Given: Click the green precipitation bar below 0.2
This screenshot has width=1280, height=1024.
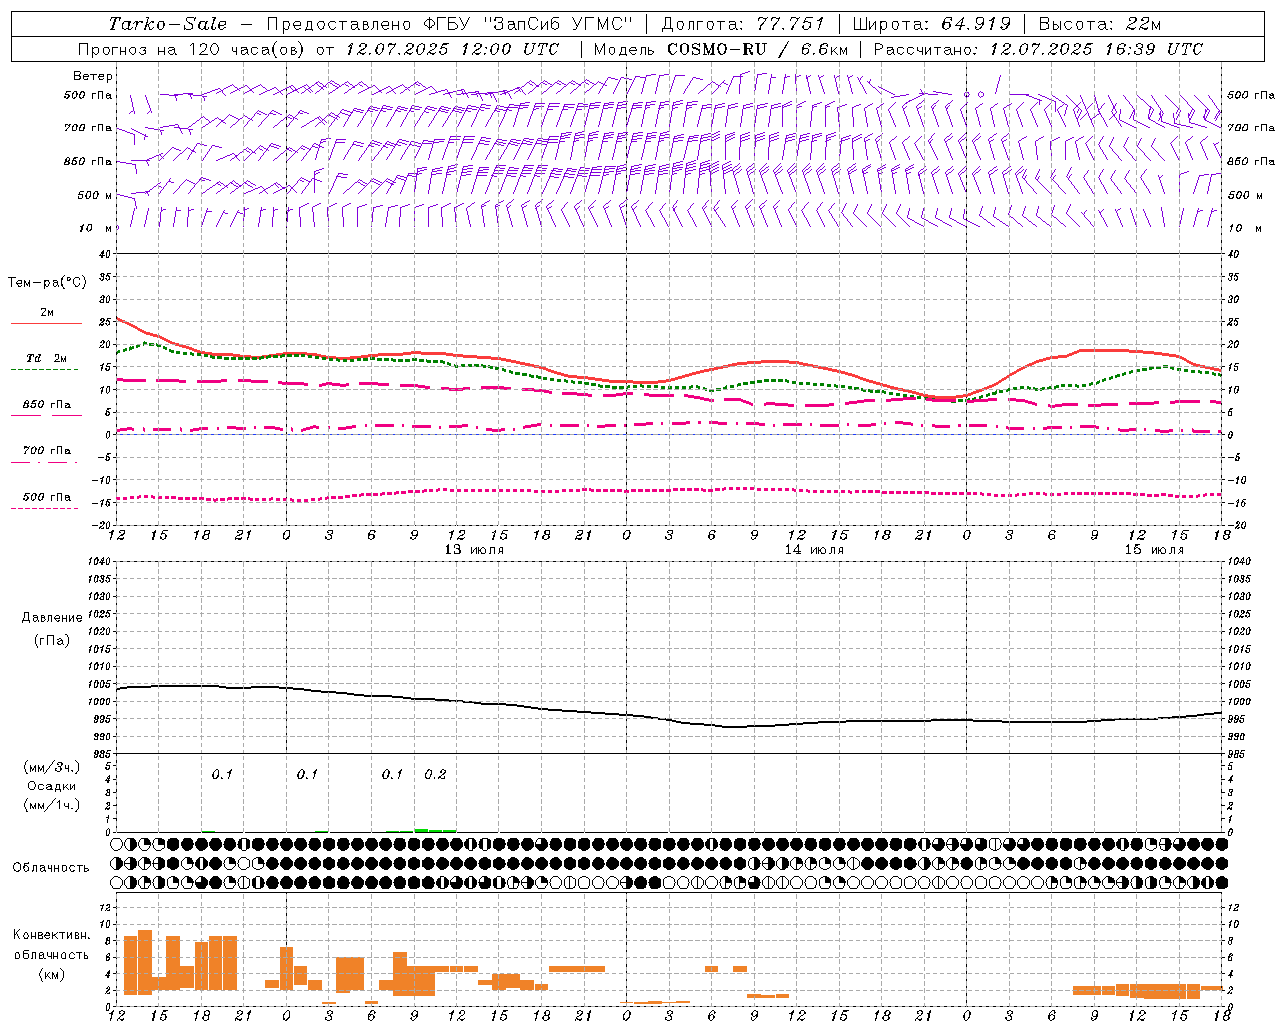Looking at the screenshot, I should (435, 830).
